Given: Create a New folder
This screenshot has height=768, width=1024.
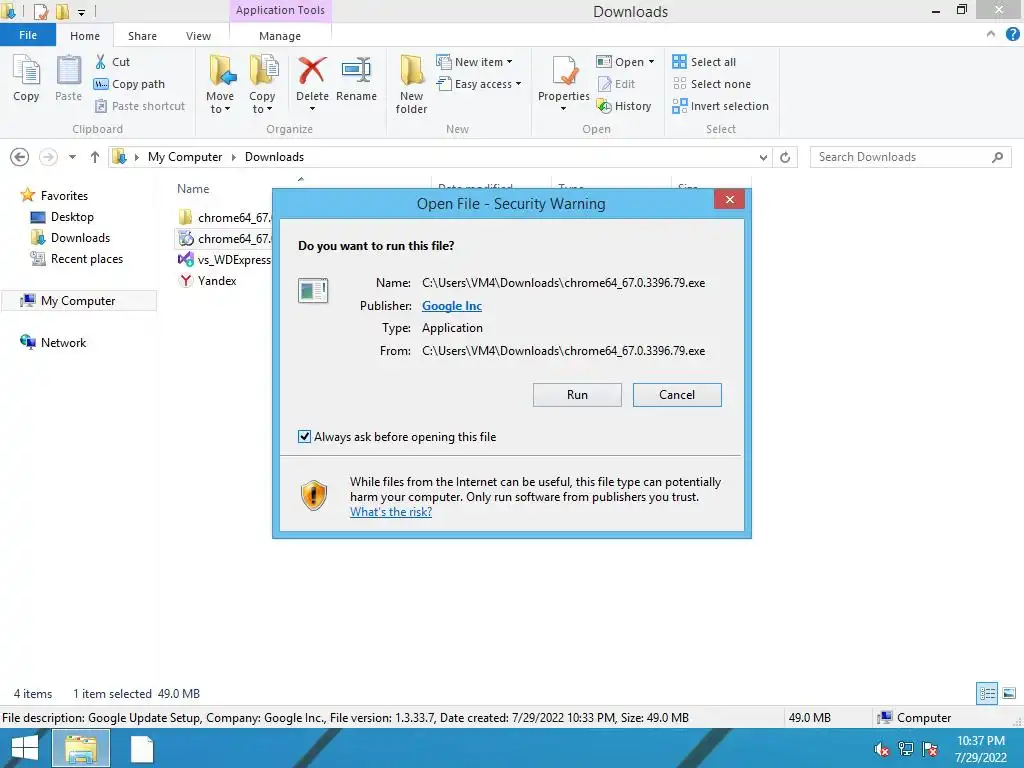Looking at the screenshot, I should click(x=411, y=84).
